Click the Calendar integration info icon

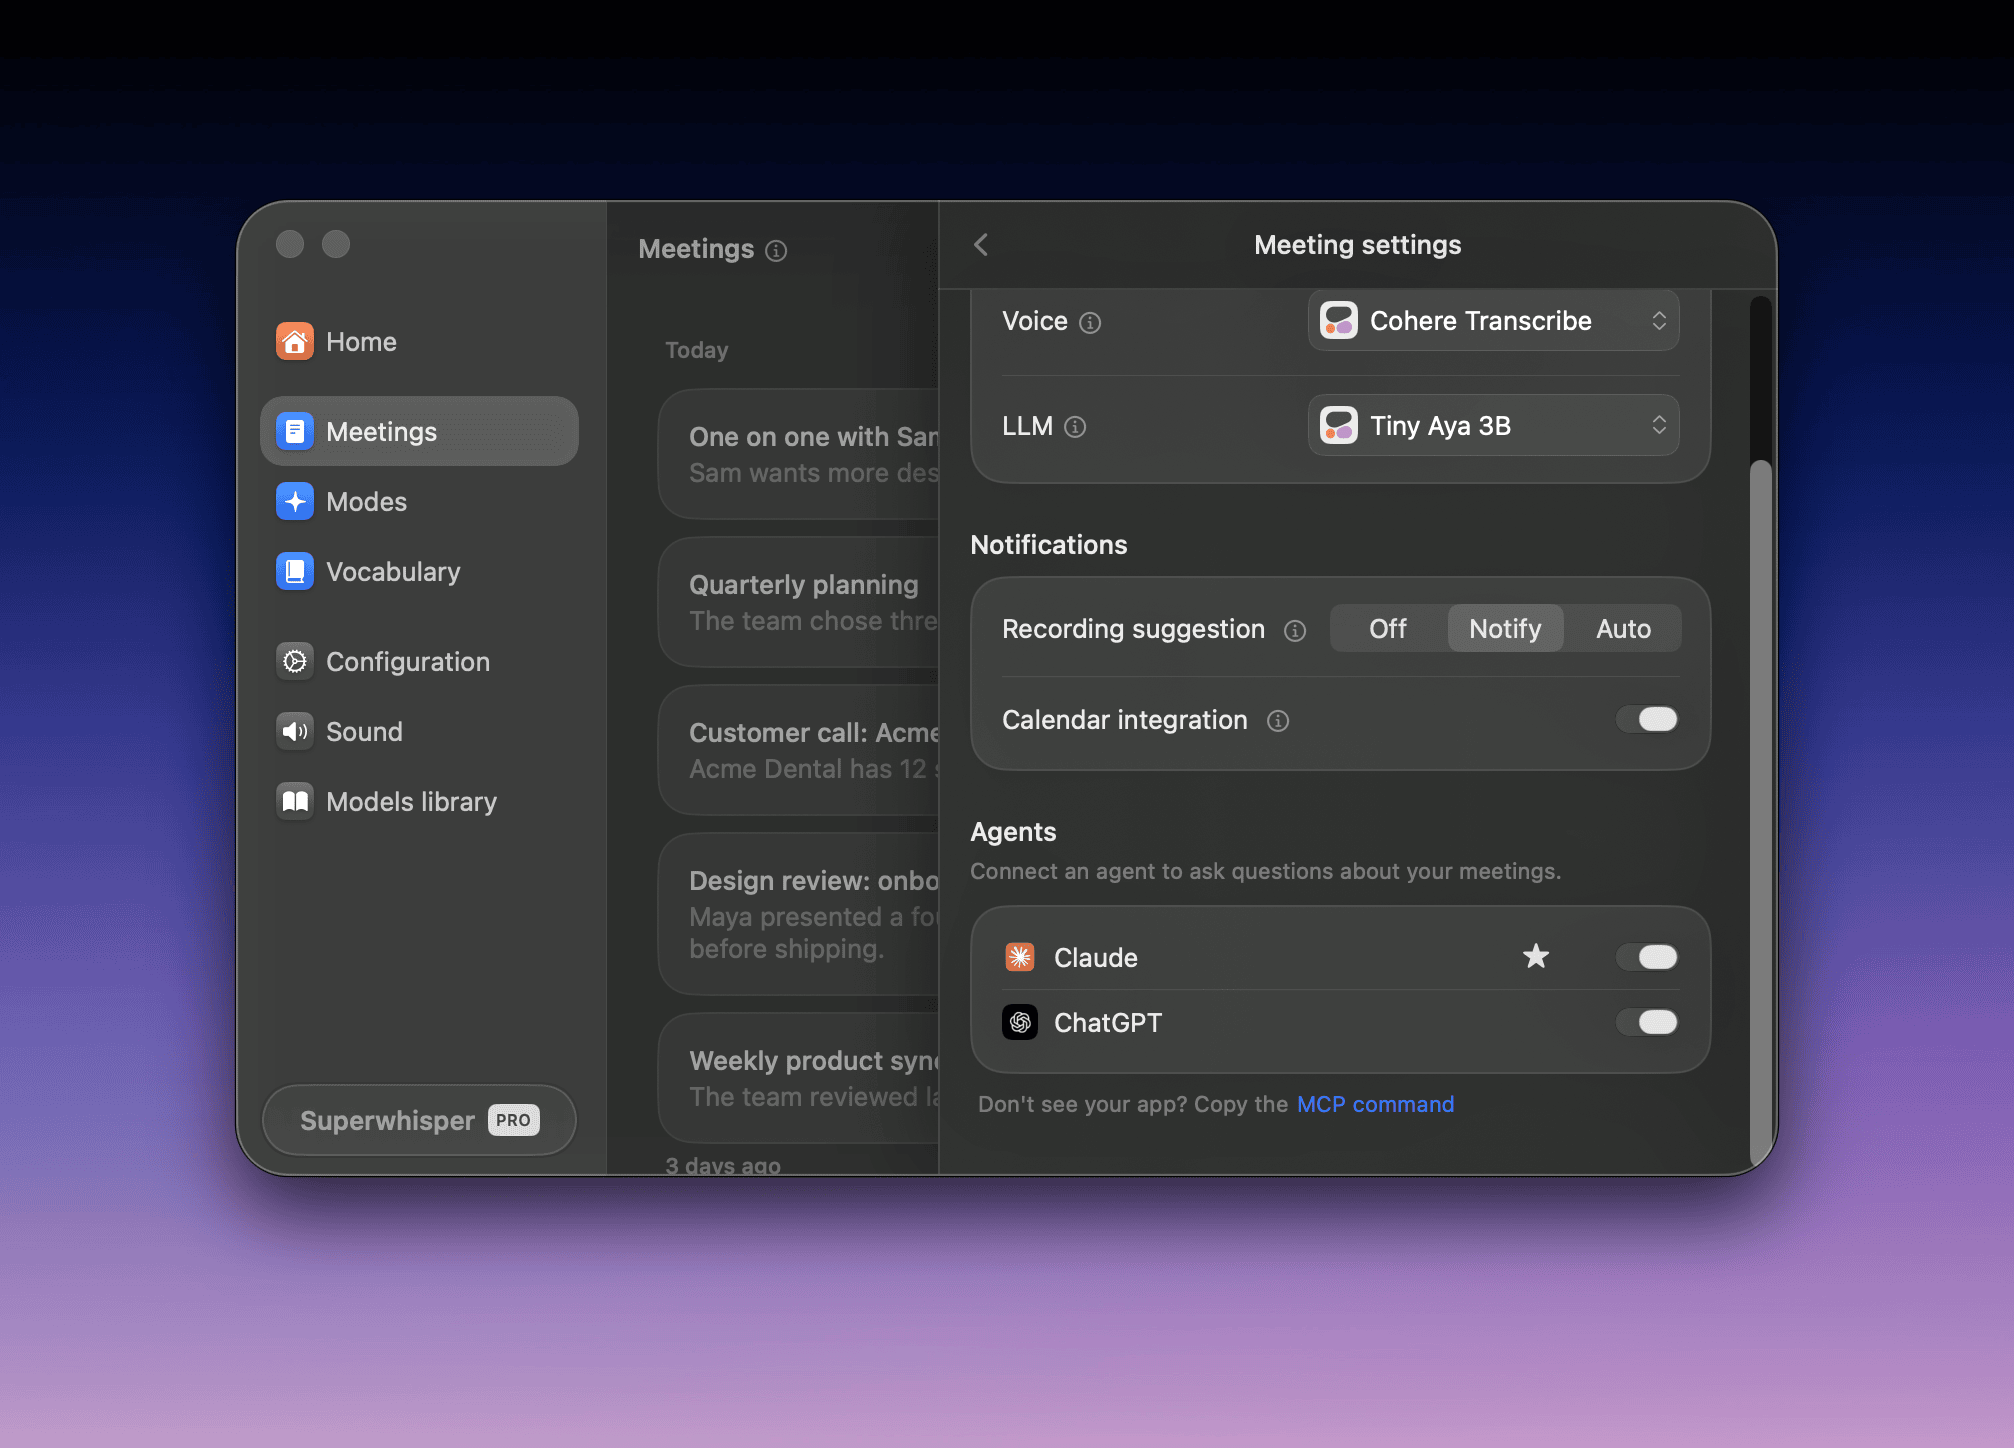click(x=1278, y=721)
